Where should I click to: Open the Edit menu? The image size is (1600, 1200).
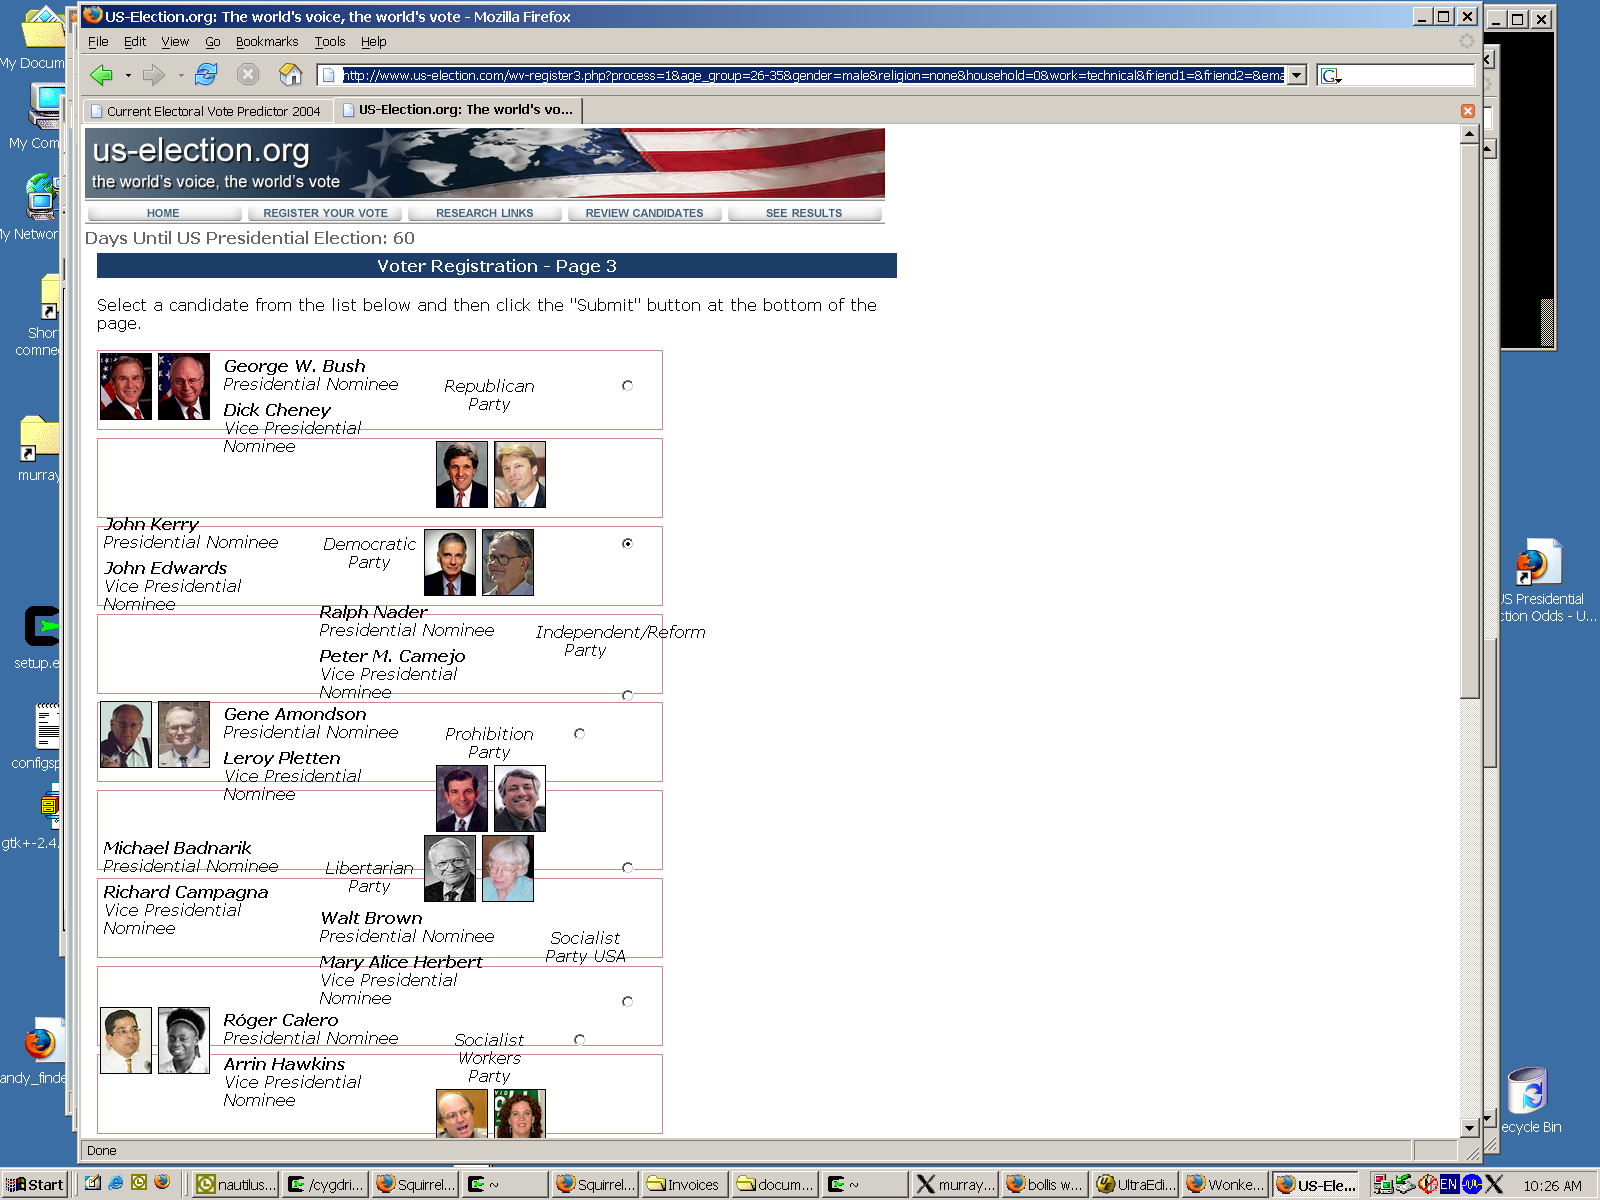click(135, 41)
